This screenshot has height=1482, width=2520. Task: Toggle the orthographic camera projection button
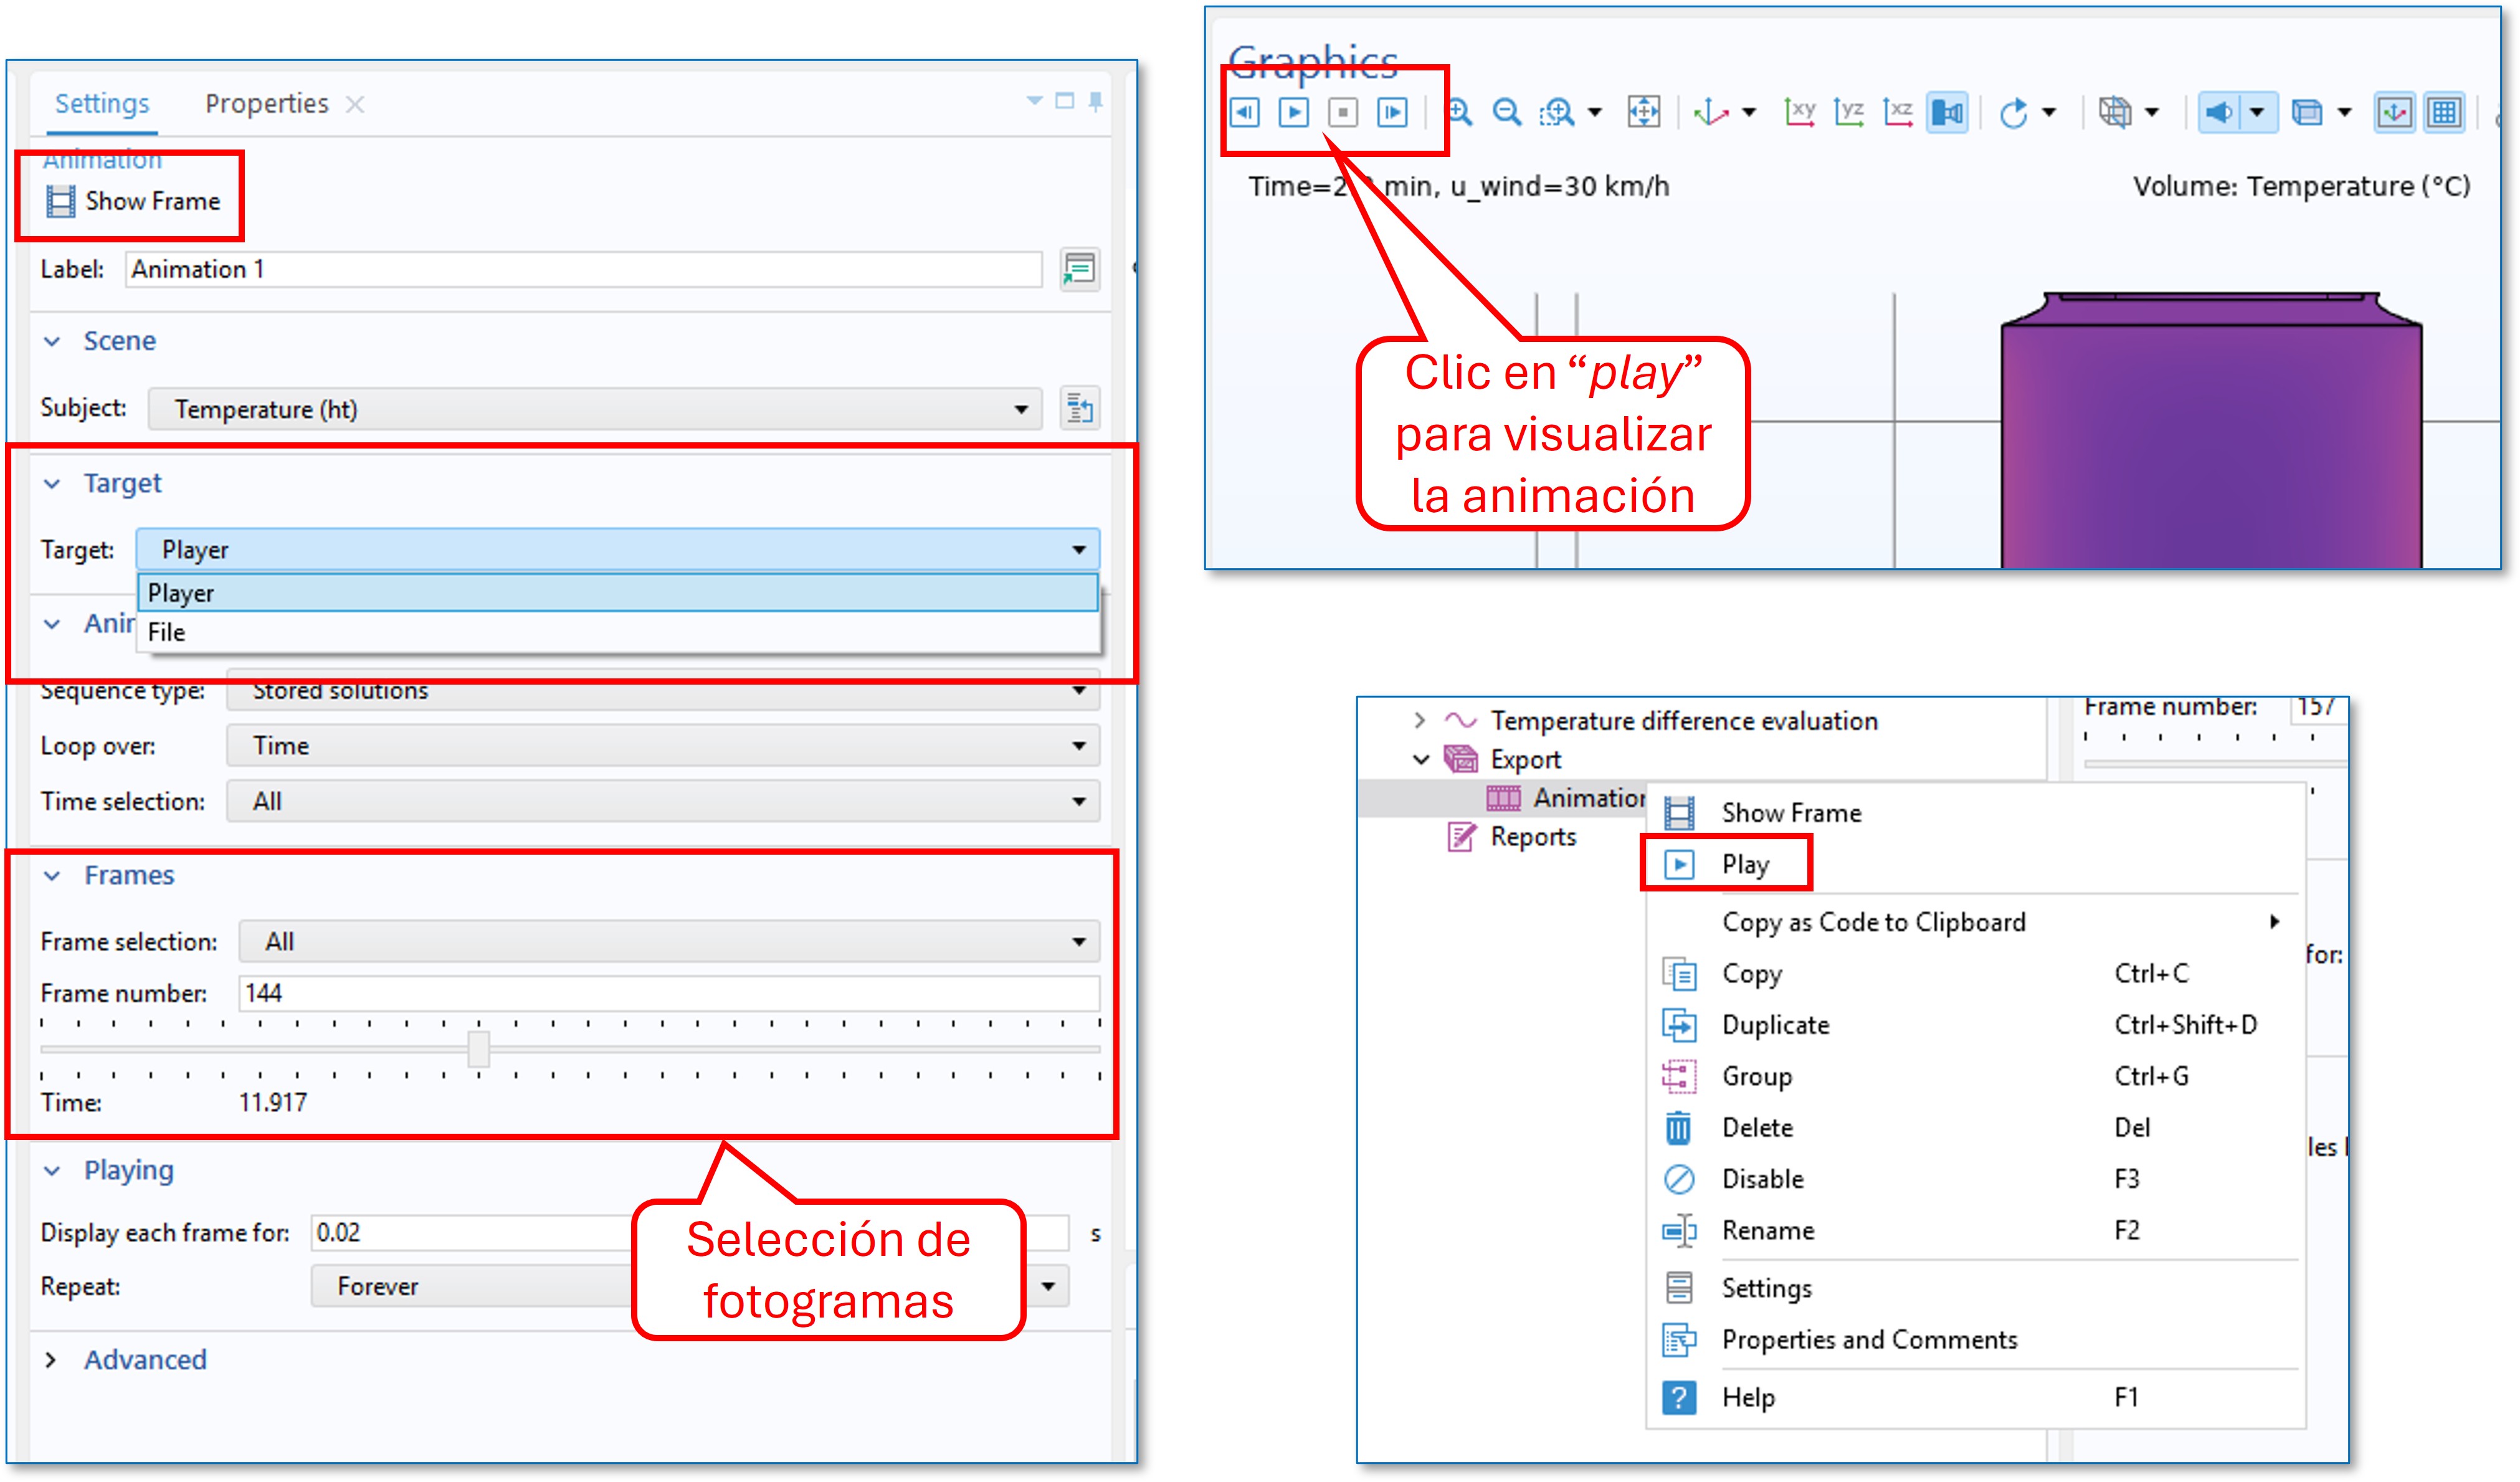1947,112
